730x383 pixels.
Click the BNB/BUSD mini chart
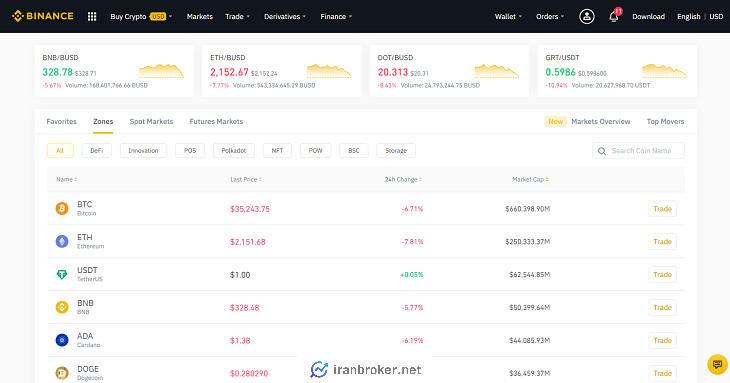pos(162,71)
